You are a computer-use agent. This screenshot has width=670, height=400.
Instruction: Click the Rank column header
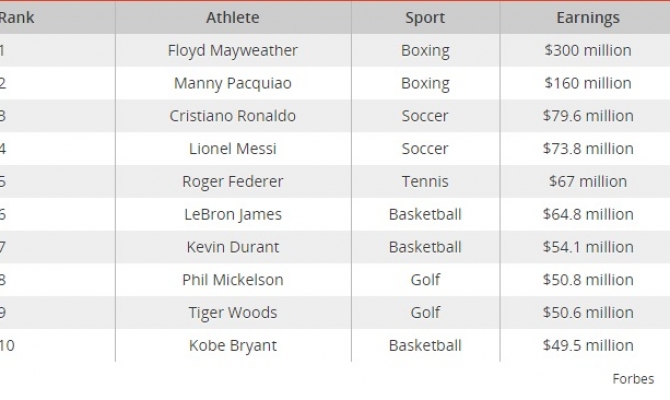(17, 17)
